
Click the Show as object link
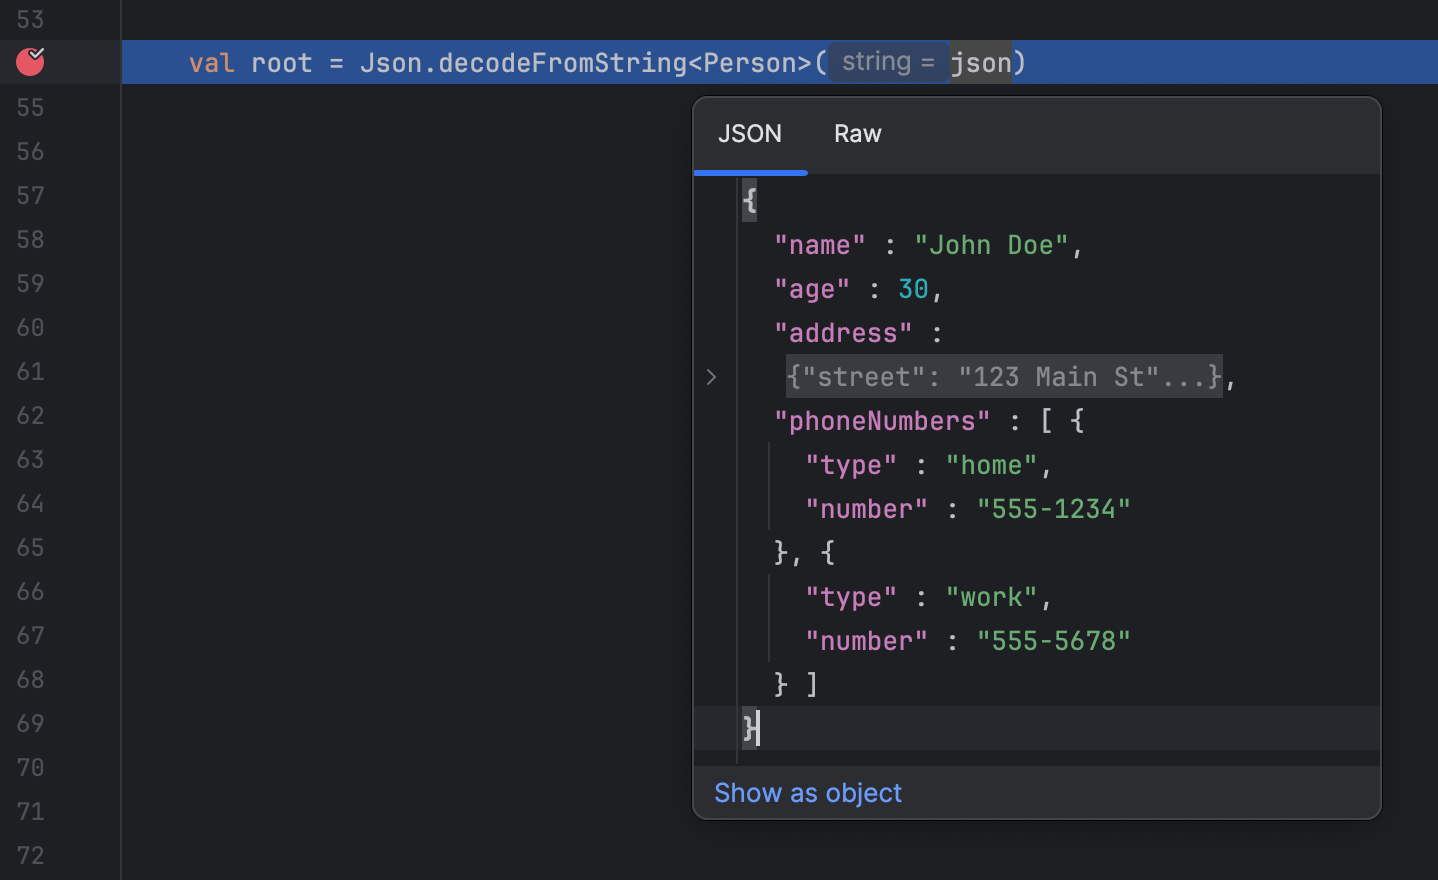click(807, 792)
